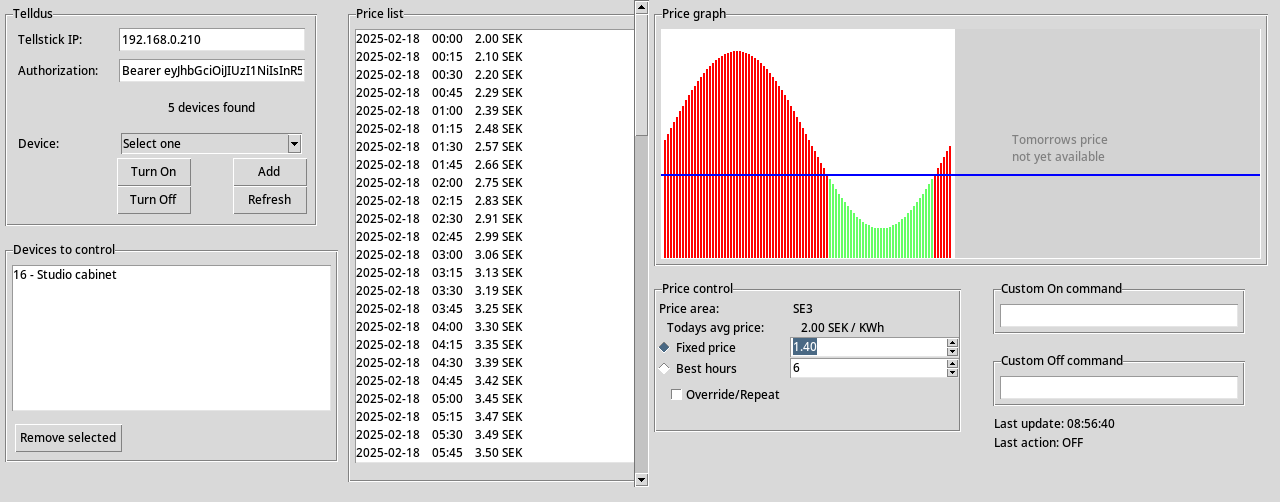Select the 00:15 2.10 SEK price row
Viewport: 1280px width, 502px height.
pos(494,56)
